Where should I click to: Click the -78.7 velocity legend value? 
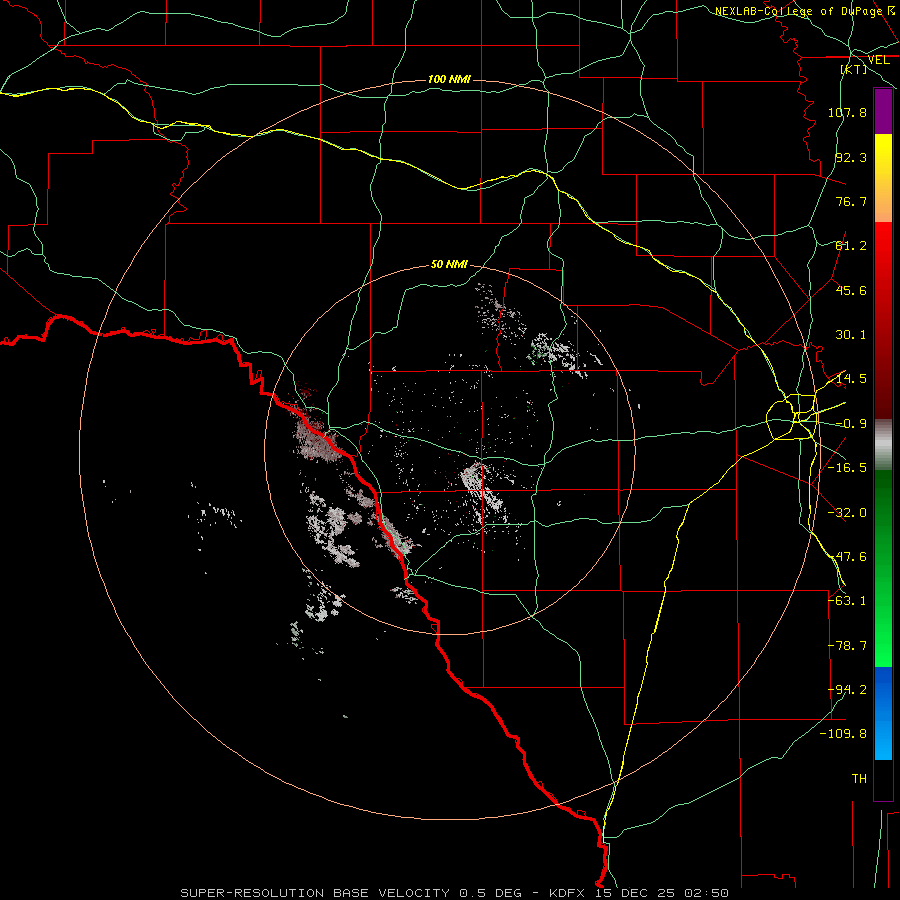[847, 646]
